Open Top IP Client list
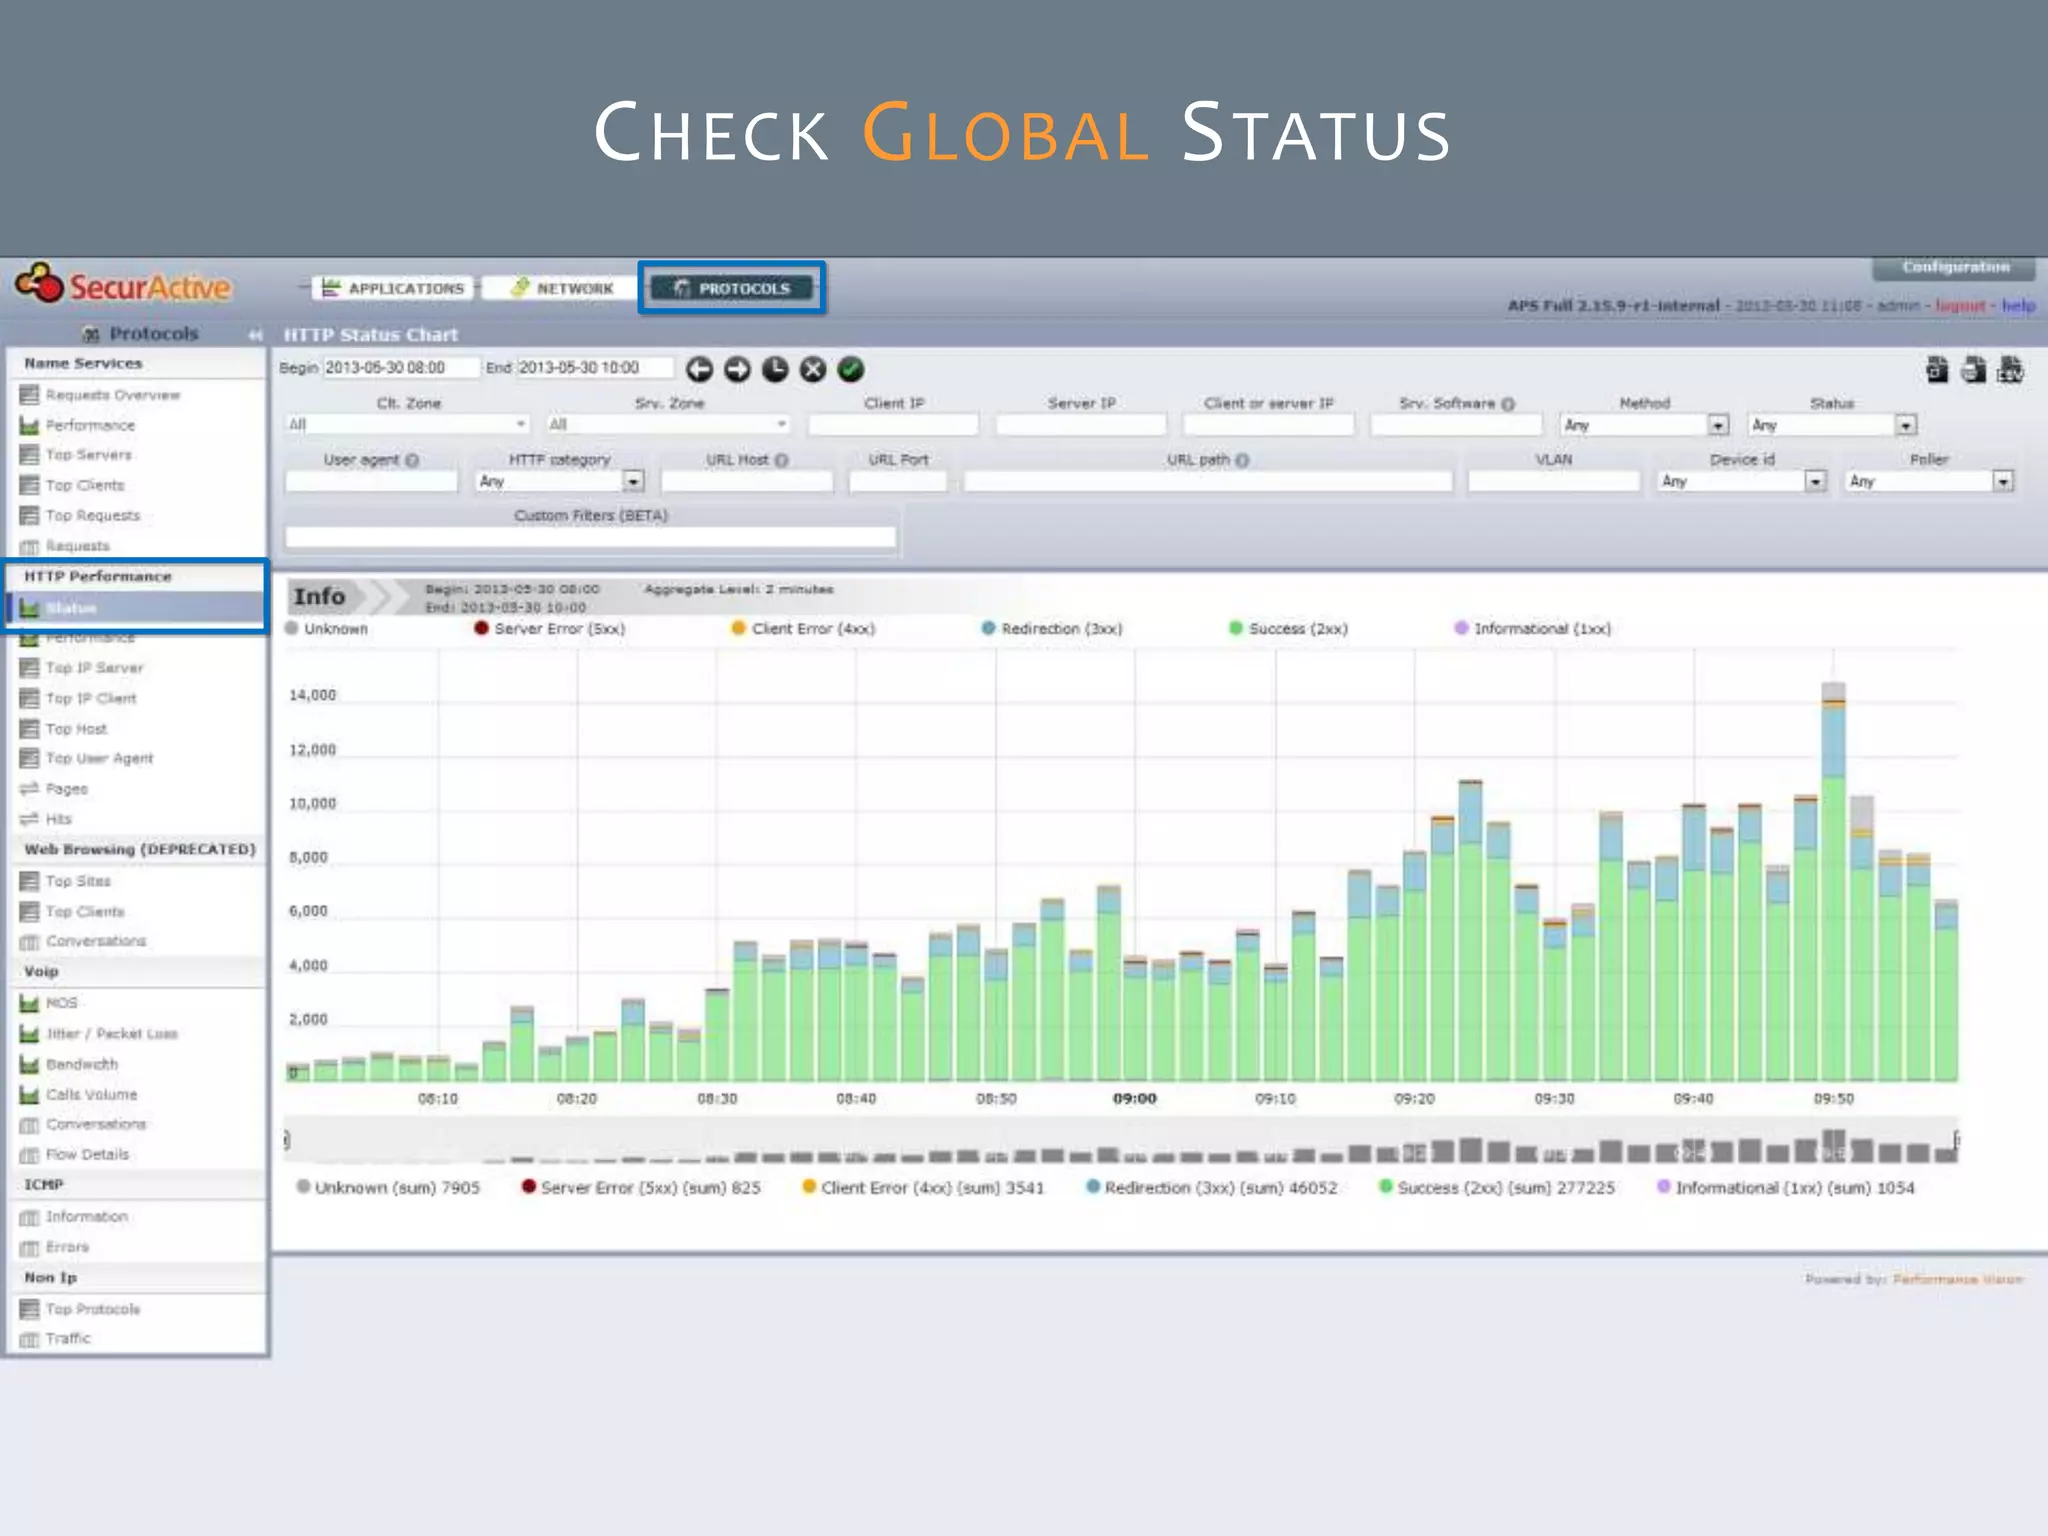This screenshot has width=2048, height=1536. [90, 698]
